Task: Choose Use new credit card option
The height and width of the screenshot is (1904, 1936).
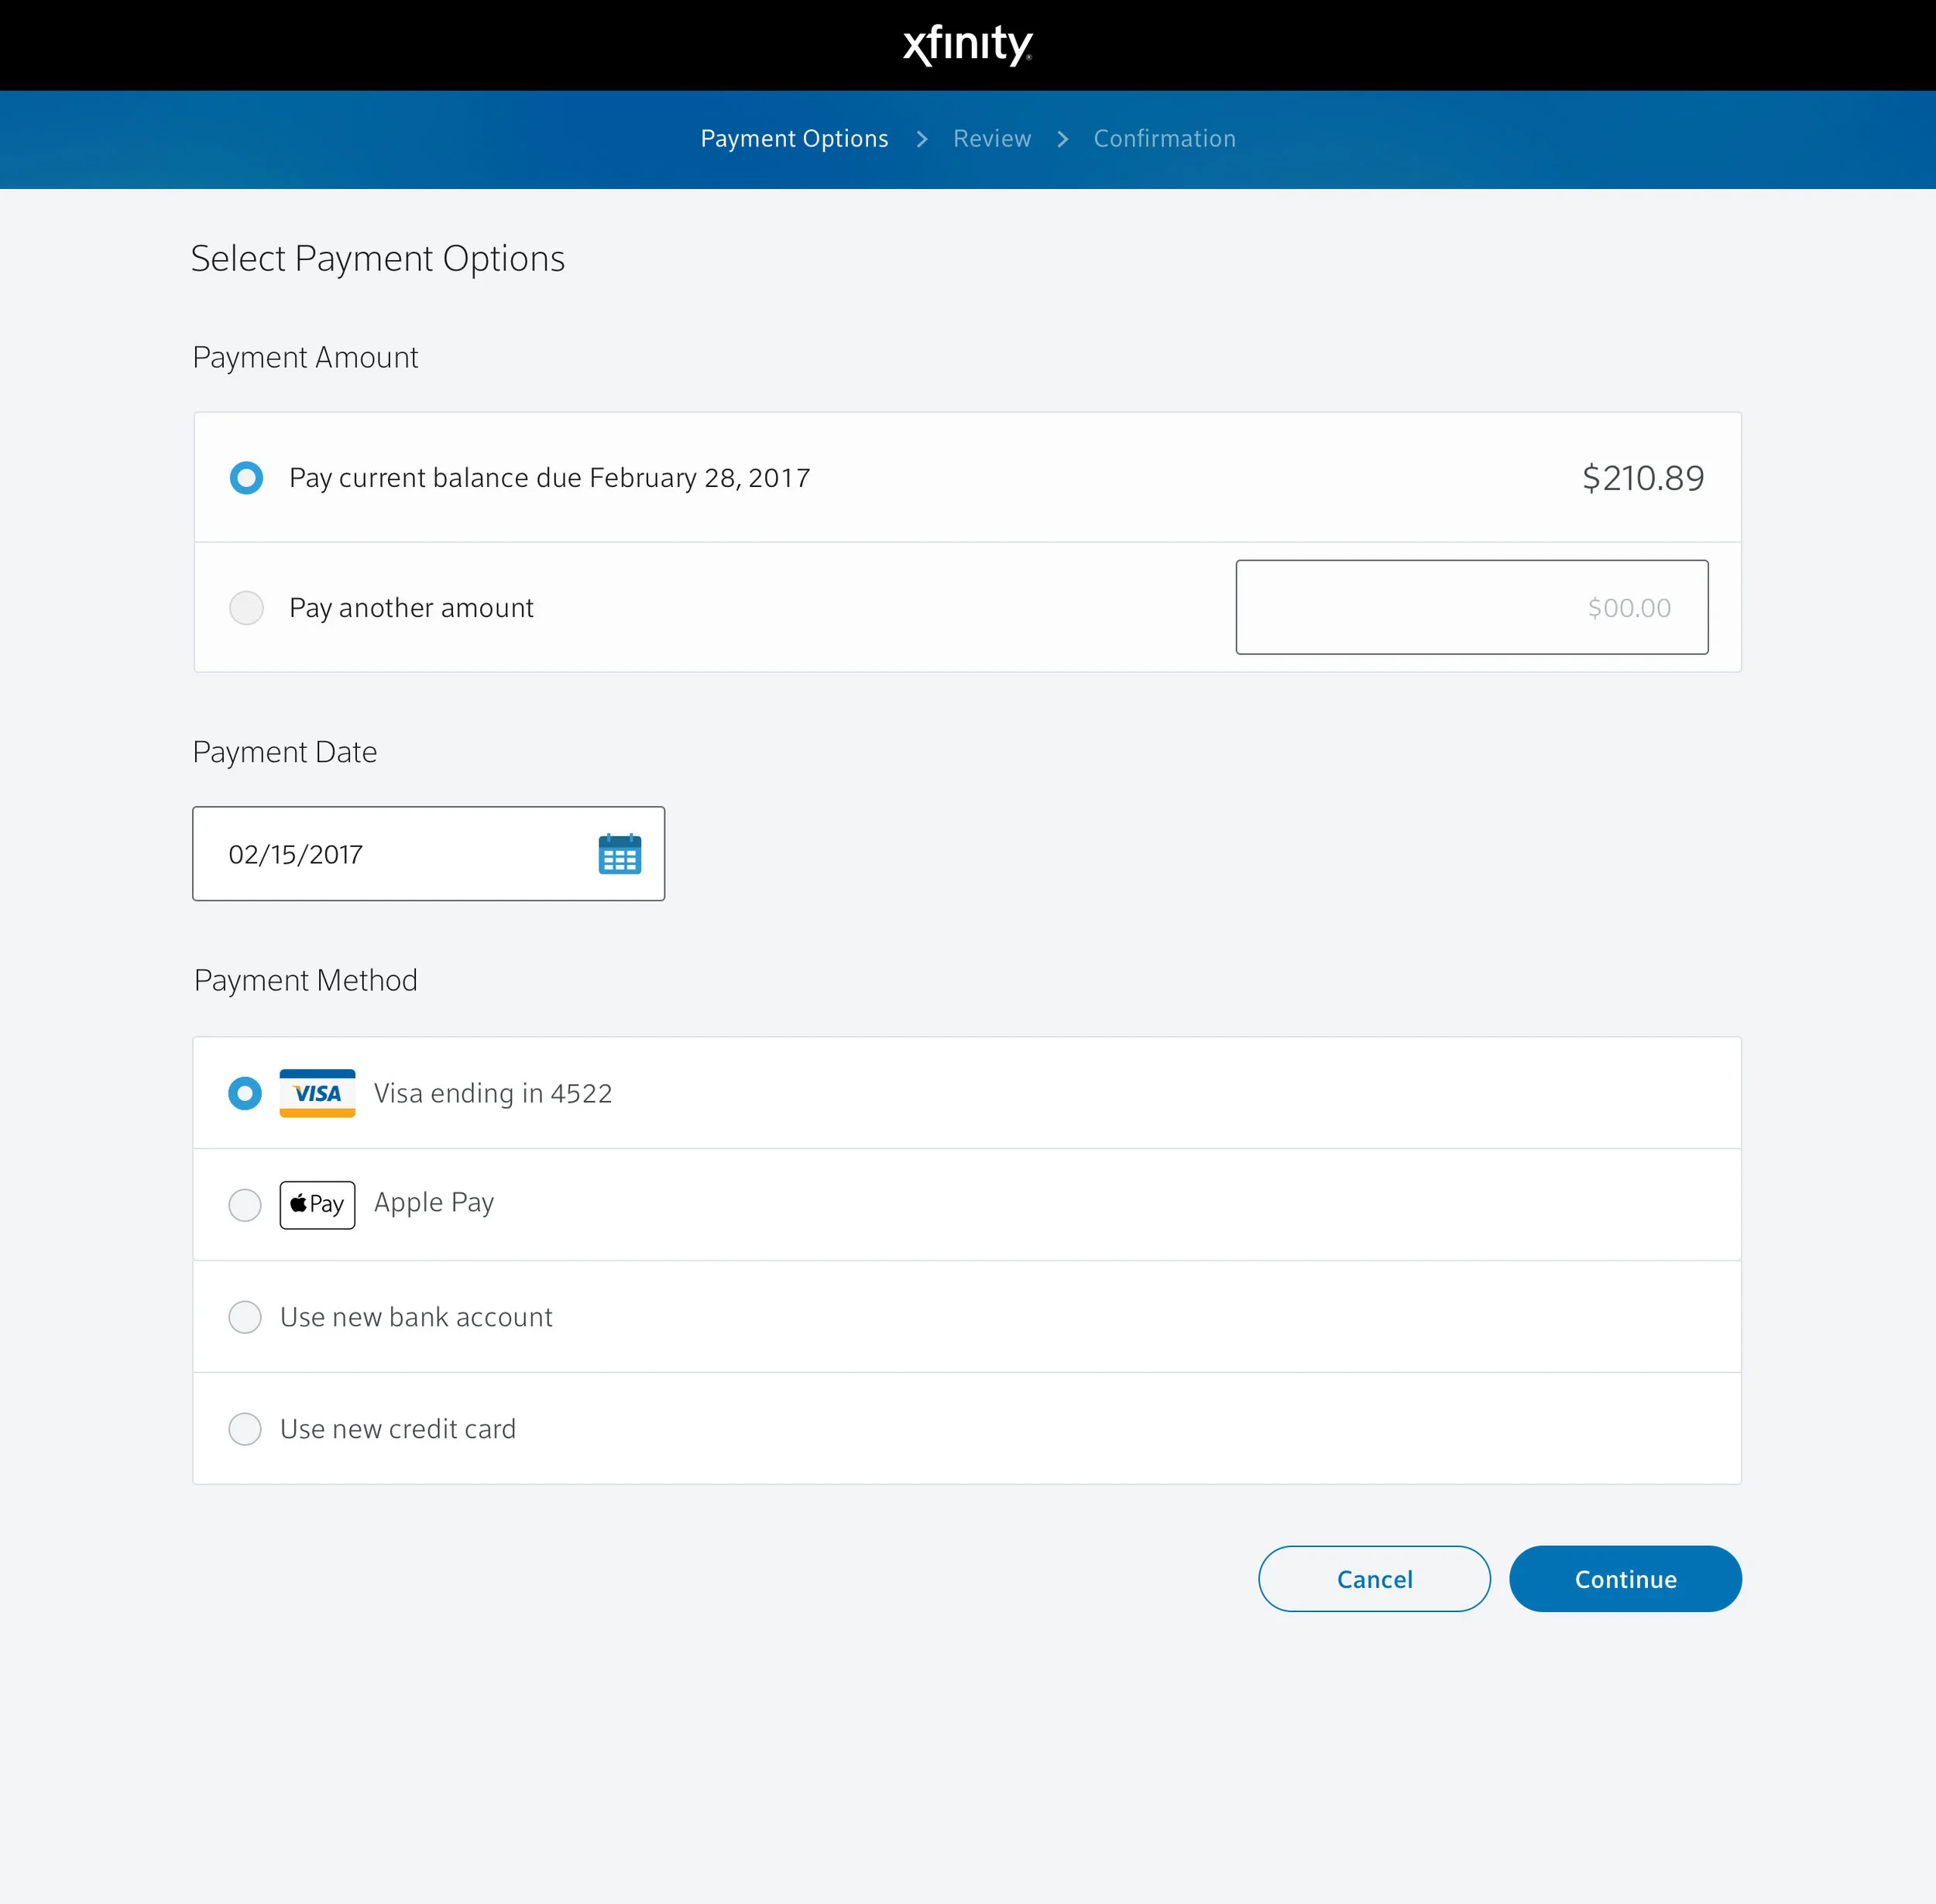Action: 245,1429
